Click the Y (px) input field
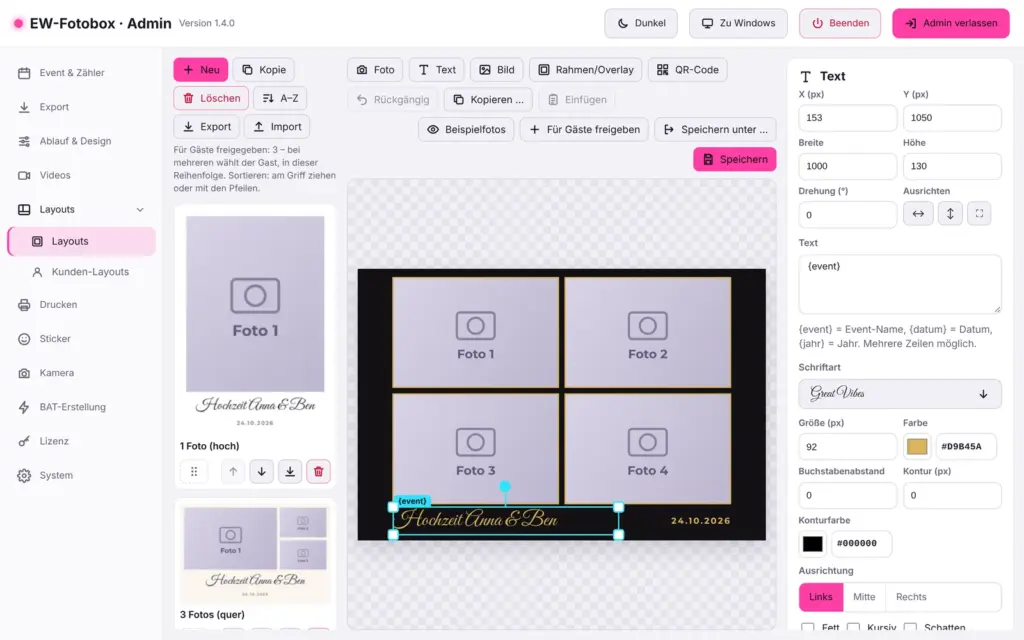1024x640 pixels. coord(952,118)
